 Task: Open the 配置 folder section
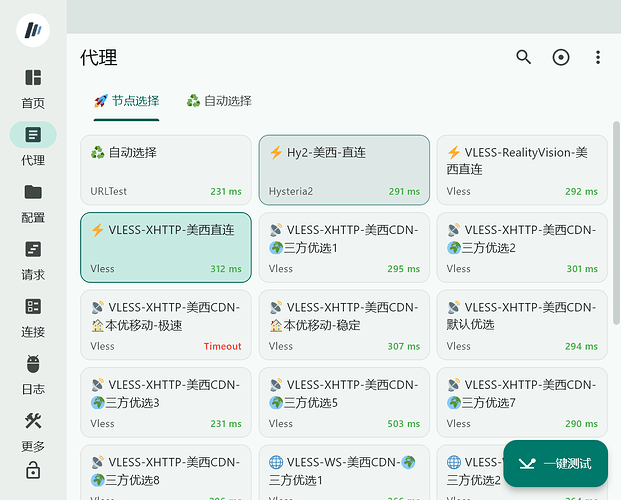point(33,204)
